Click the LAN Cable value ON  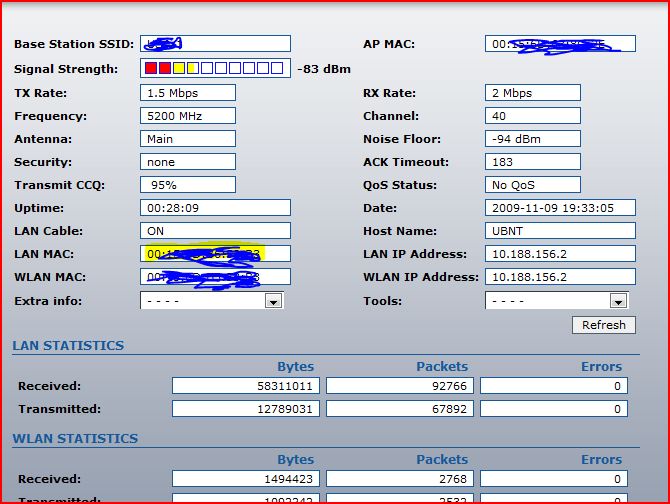click(x=215, y=231)
